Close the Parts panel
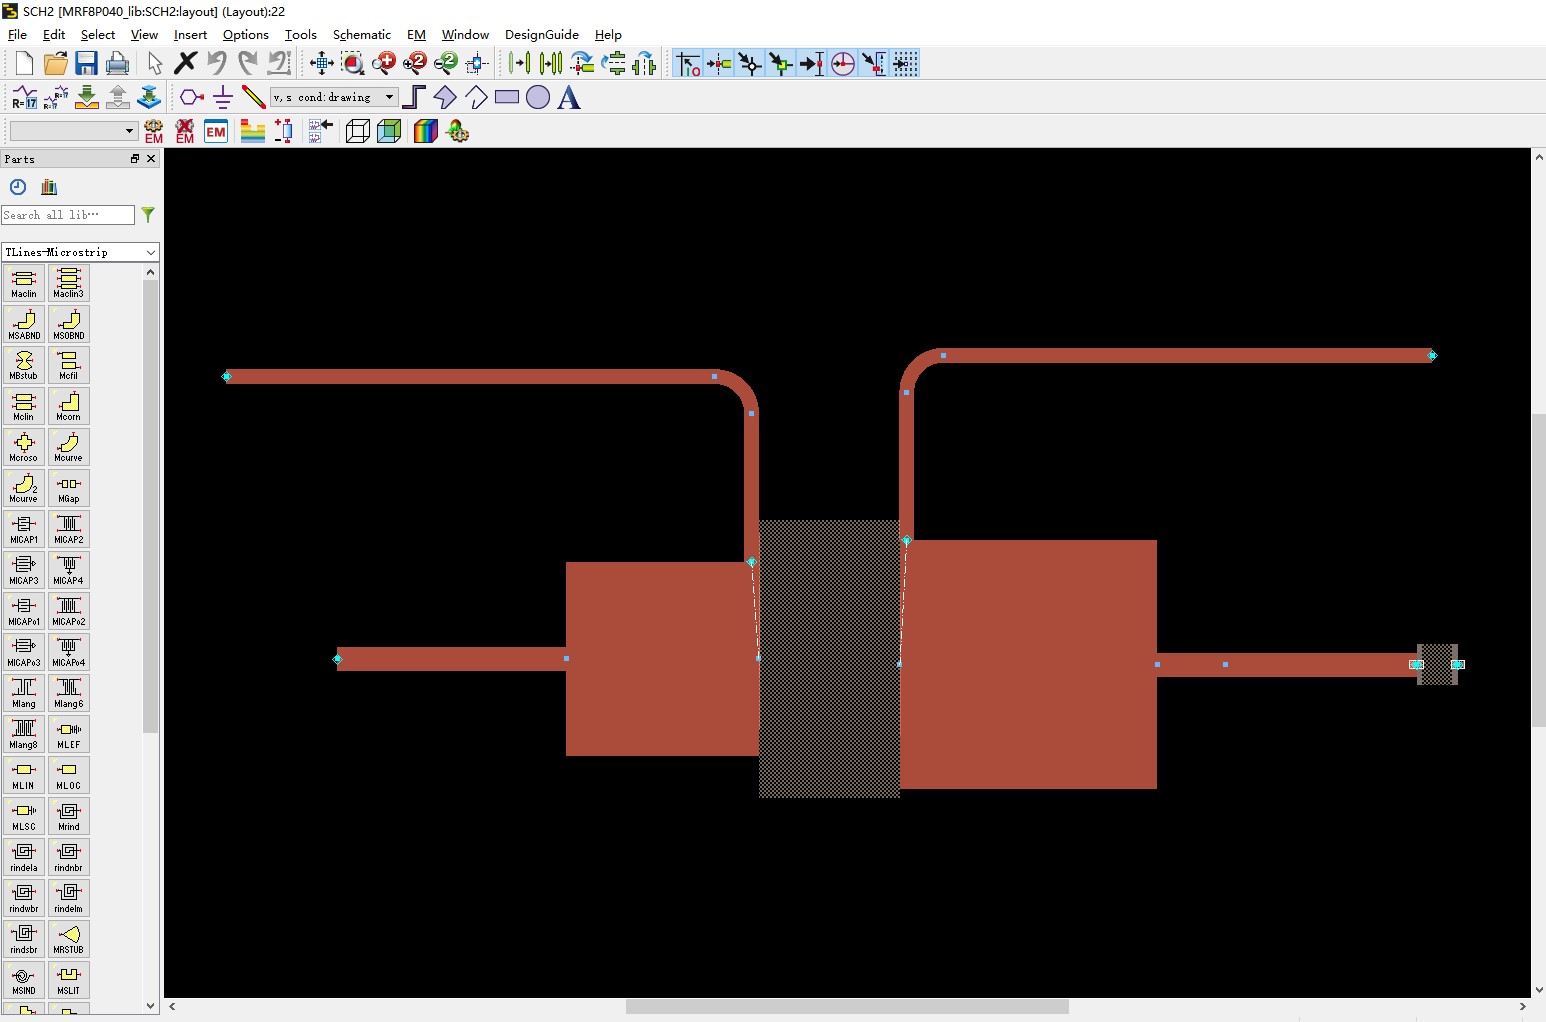The height and width of the screenshot is (1022, 1546). (151, 159)
